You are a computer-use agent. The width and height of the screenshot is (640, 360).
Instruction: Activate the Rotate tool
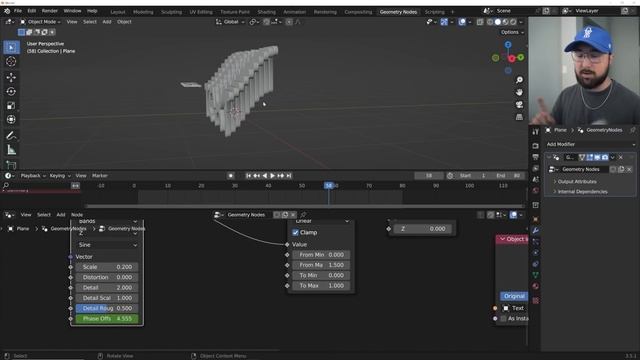[x=11, y=91]
